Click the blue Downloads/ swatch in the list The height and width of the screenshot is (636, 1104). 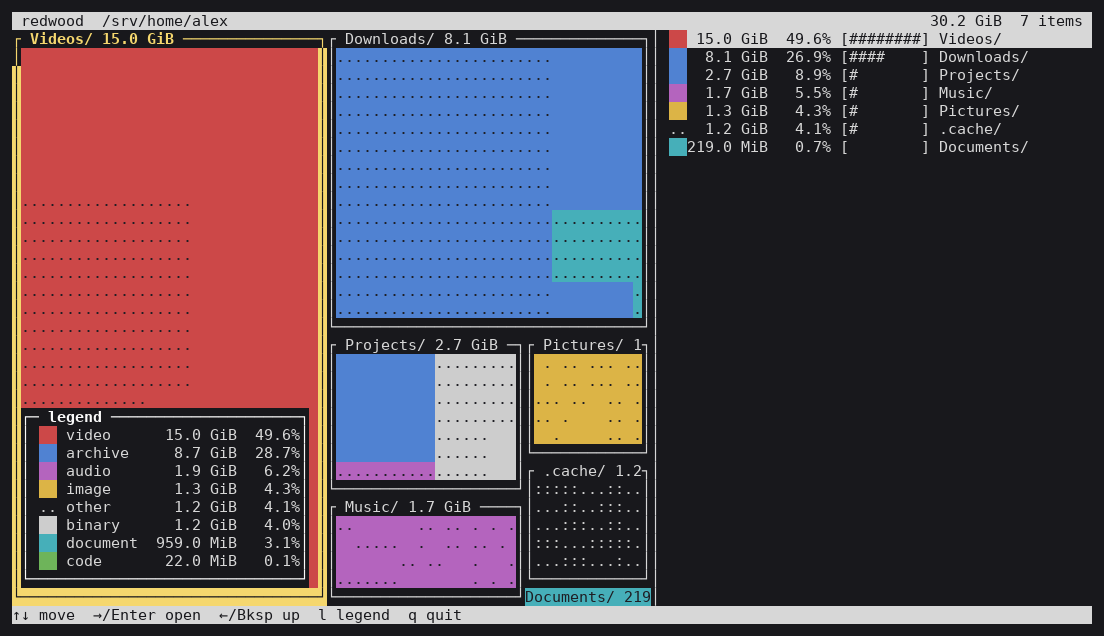[x=677, y=57]
